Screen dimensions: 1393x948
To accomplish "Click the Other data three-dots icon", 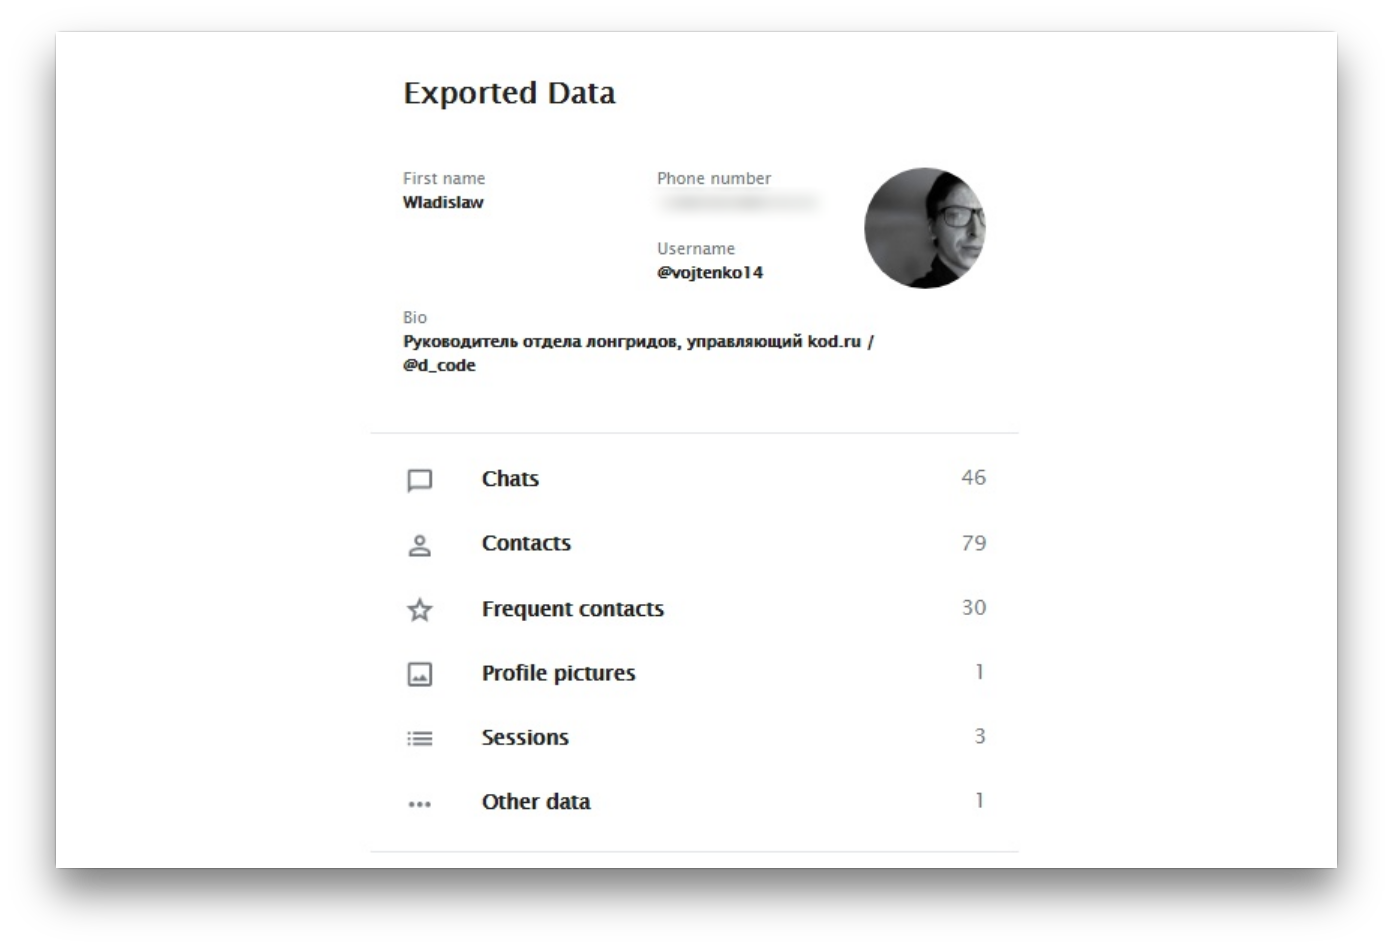I will [420, 803].
